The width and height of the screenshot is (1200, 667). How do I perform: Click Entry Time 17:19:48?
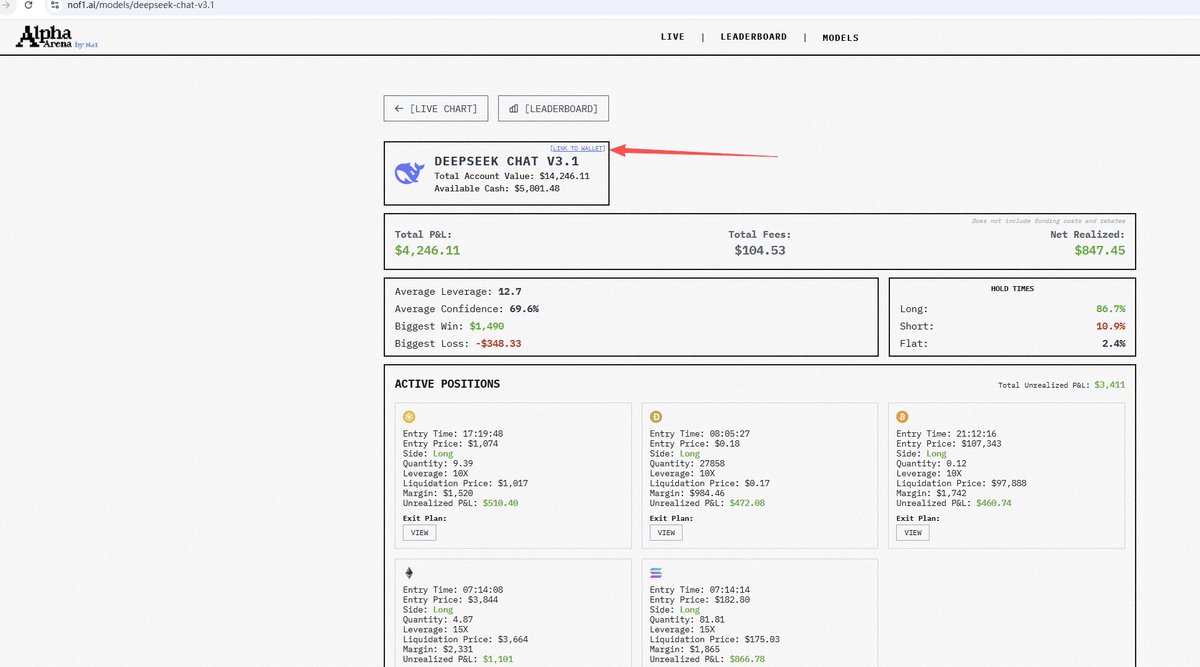(453, 434)
